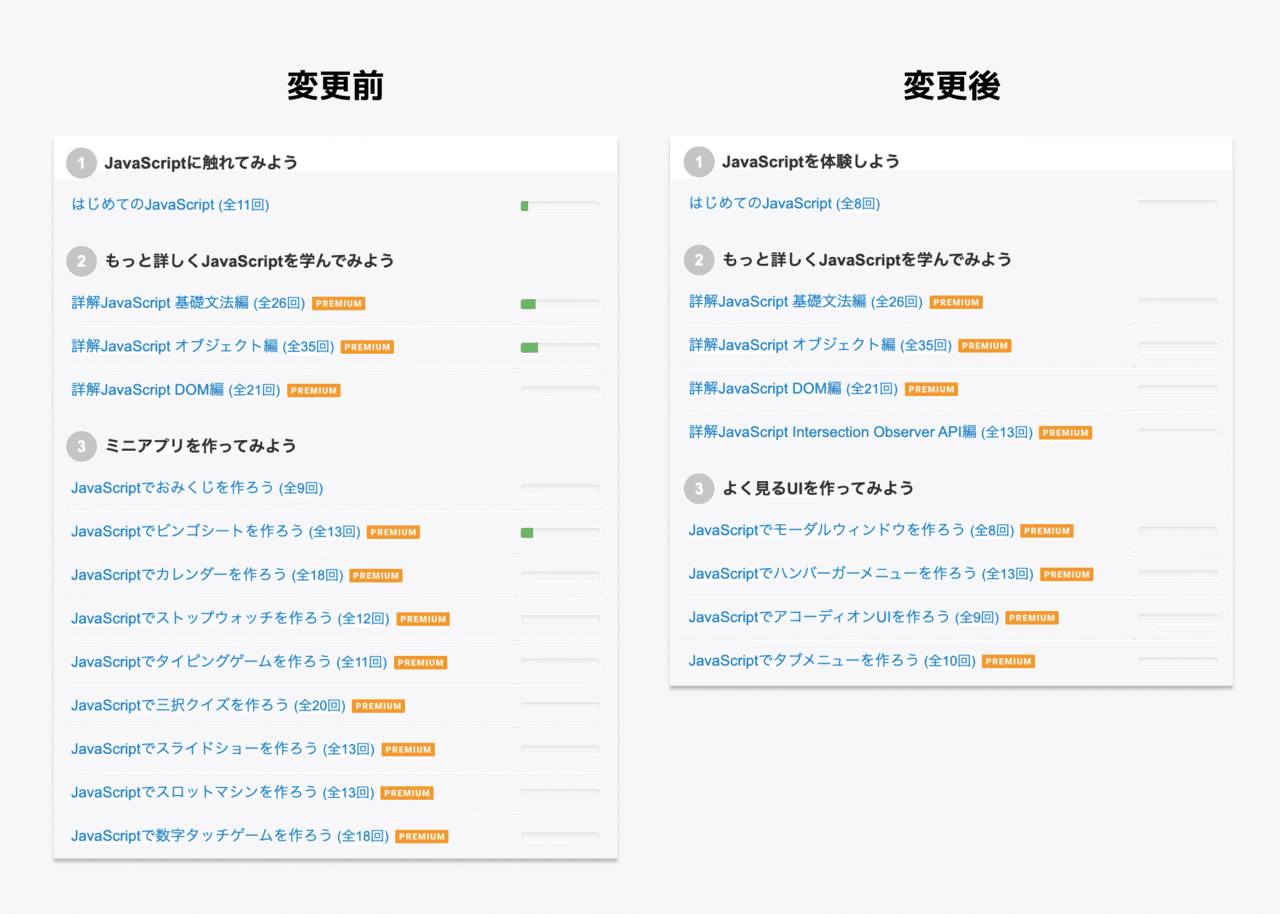Click the PREMIUM badge on JavaScriptでタブメニューを作ろう
The width and height of the screenshot is (1280, 914).
(1008, 661)
